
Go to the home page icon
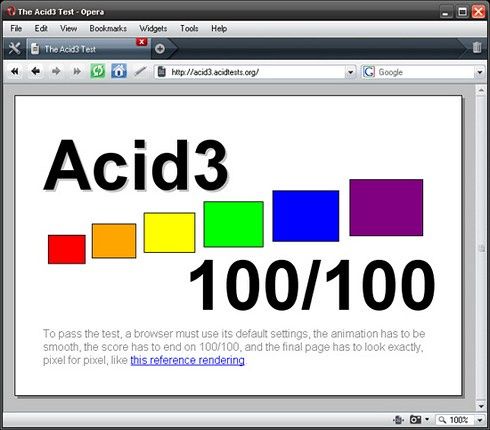119,71
